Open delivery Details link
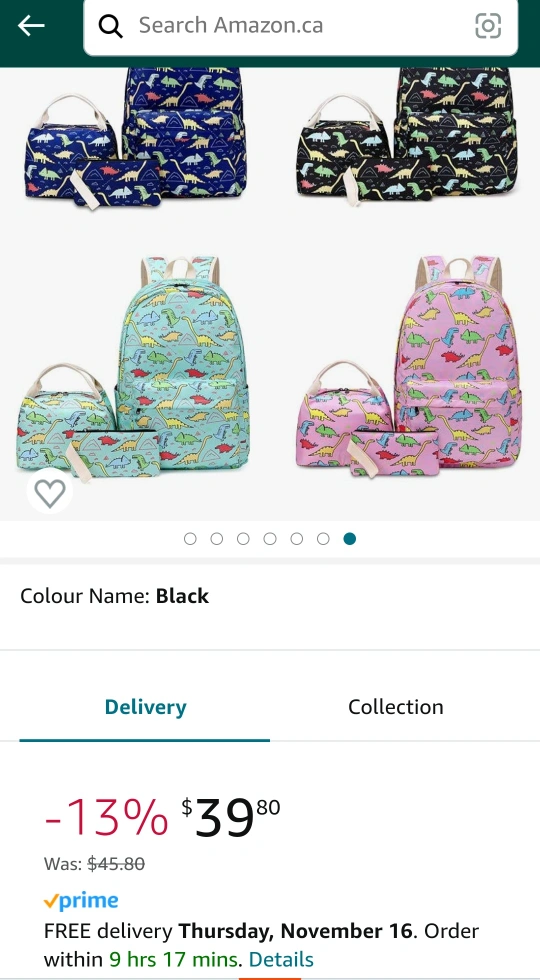540x980 pixels. tap(281, 959)
